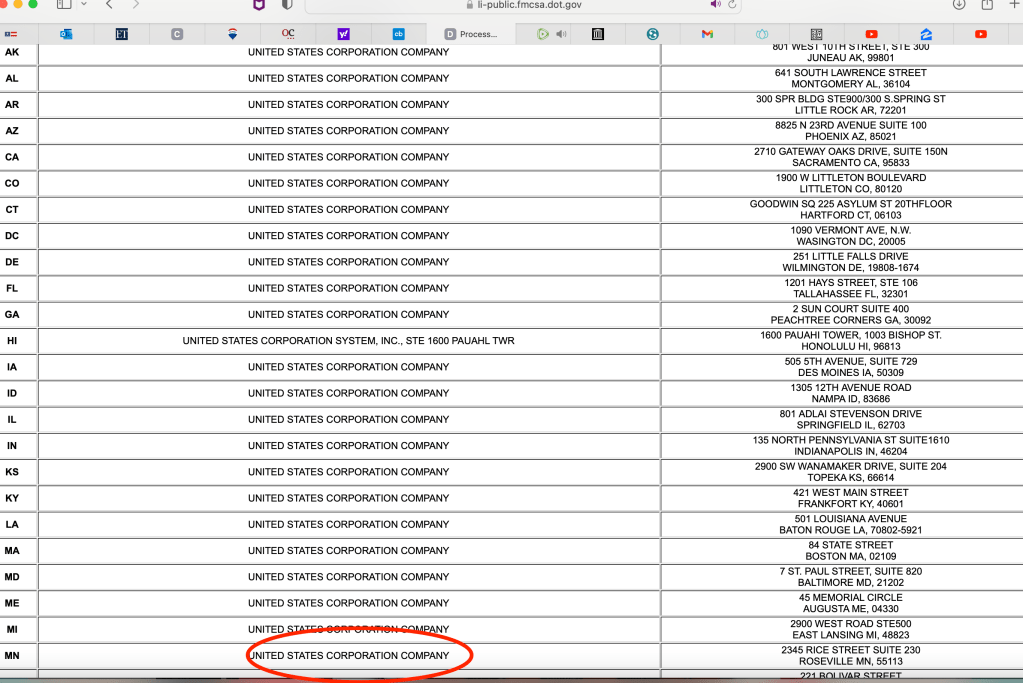Screen dimensions: 1023x683
Task: Open the Yahoo pinned tab
Action: tap(344, 34)
